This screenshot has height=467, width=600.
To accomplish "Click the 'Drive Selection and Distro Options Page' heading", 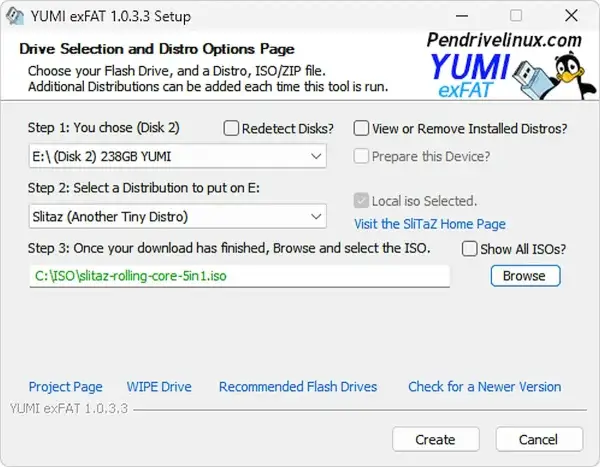I will [x=157, y=49].
